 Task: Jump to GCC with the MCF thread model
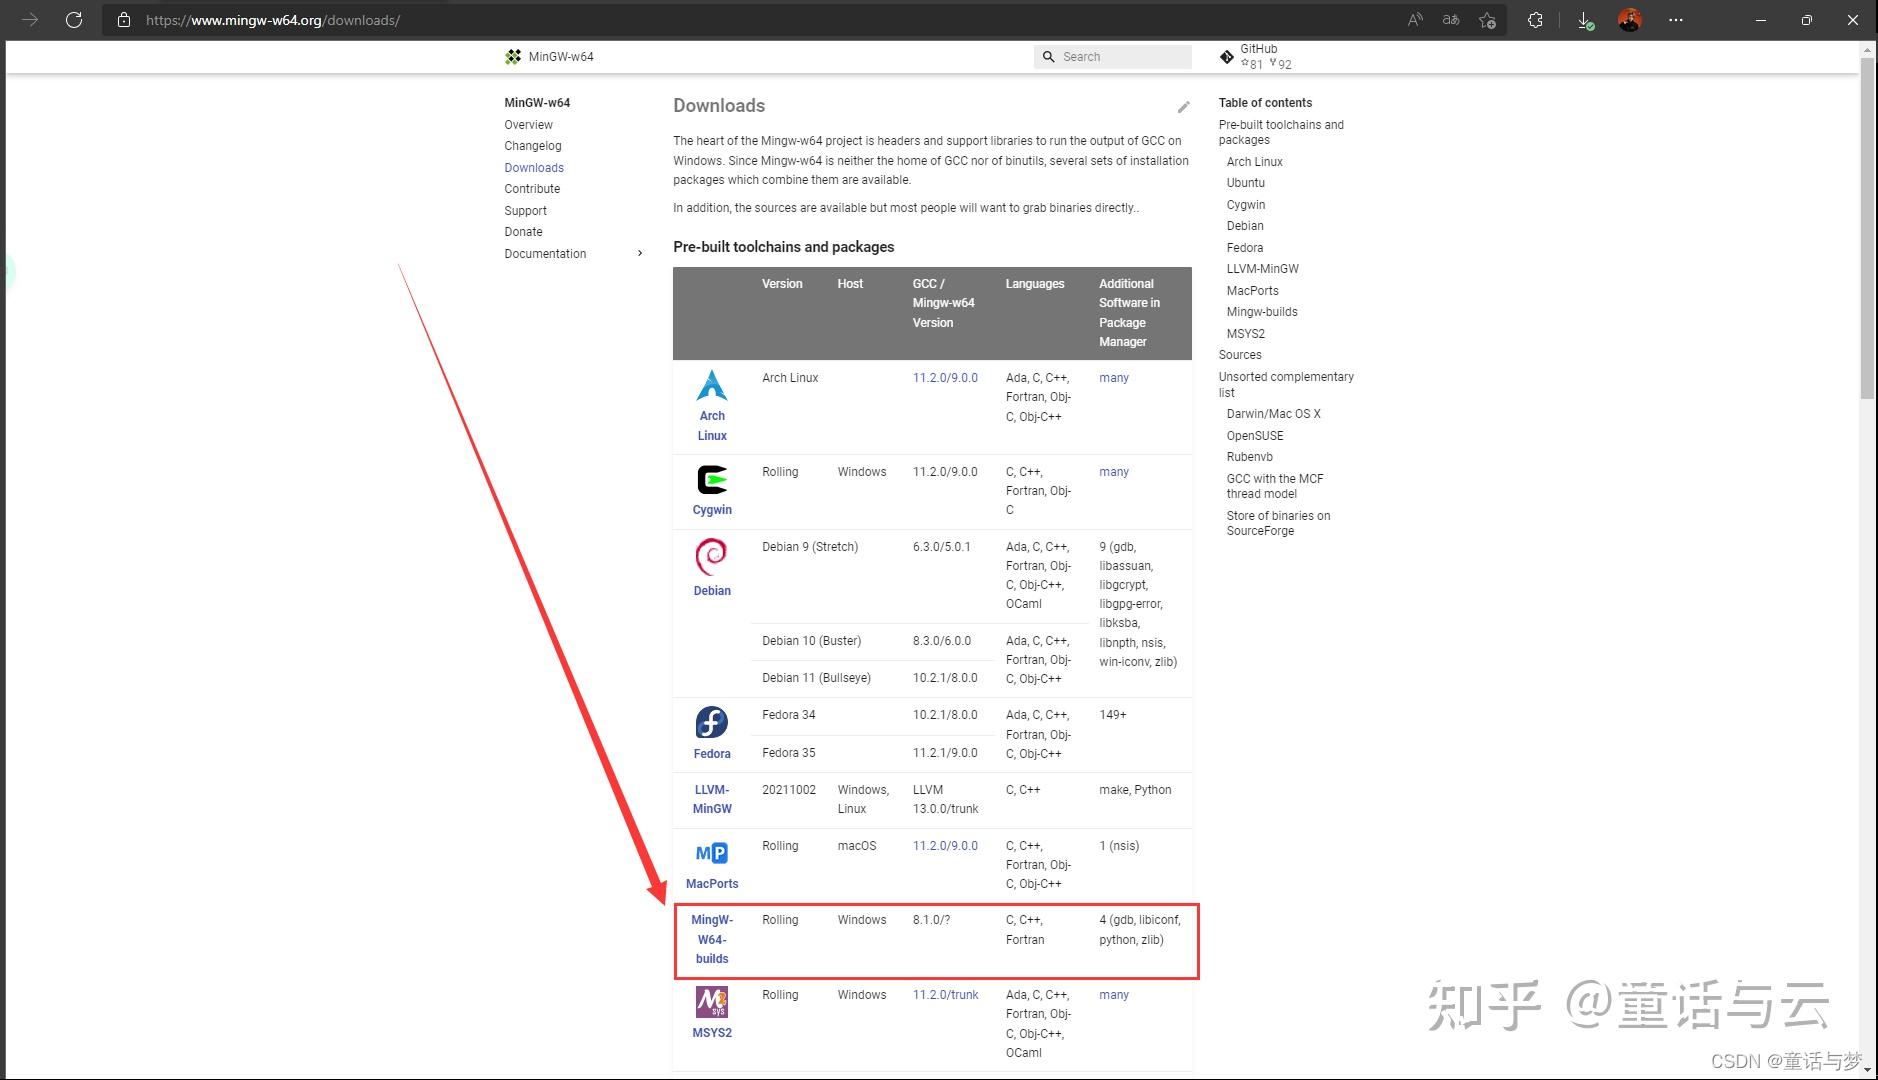pyautogui.click(x=1275, y=486)
